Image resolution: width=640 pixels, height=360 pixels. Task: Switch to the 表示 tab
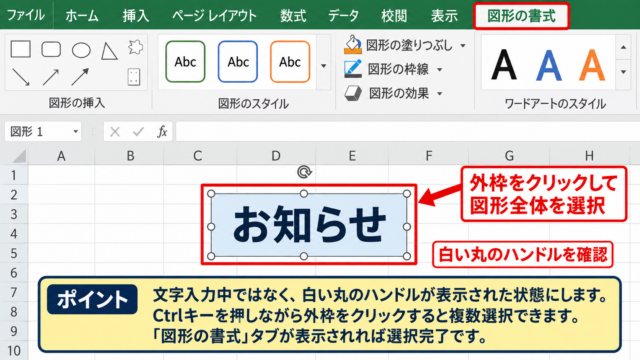tap(444, 16)
